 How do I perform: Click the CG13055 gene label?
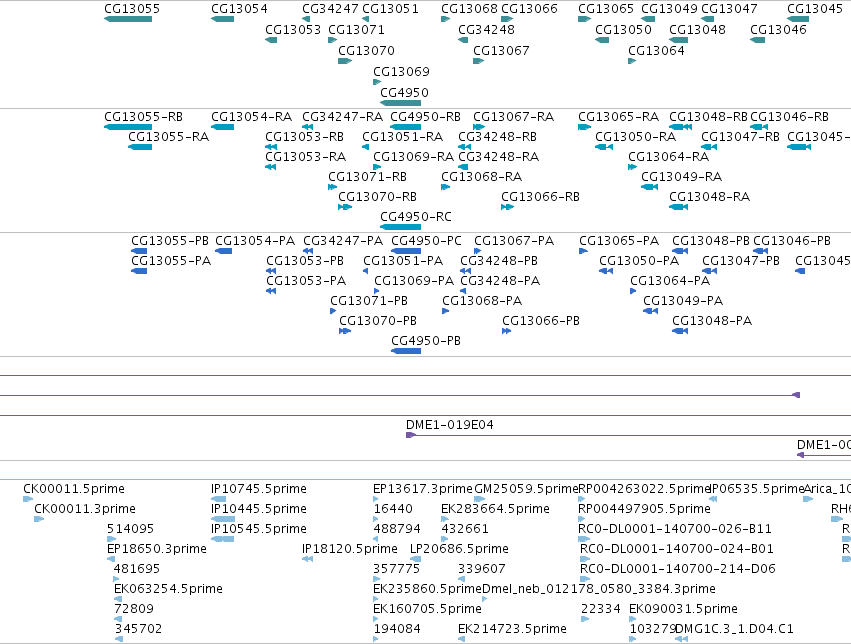(x=132, y=9)
